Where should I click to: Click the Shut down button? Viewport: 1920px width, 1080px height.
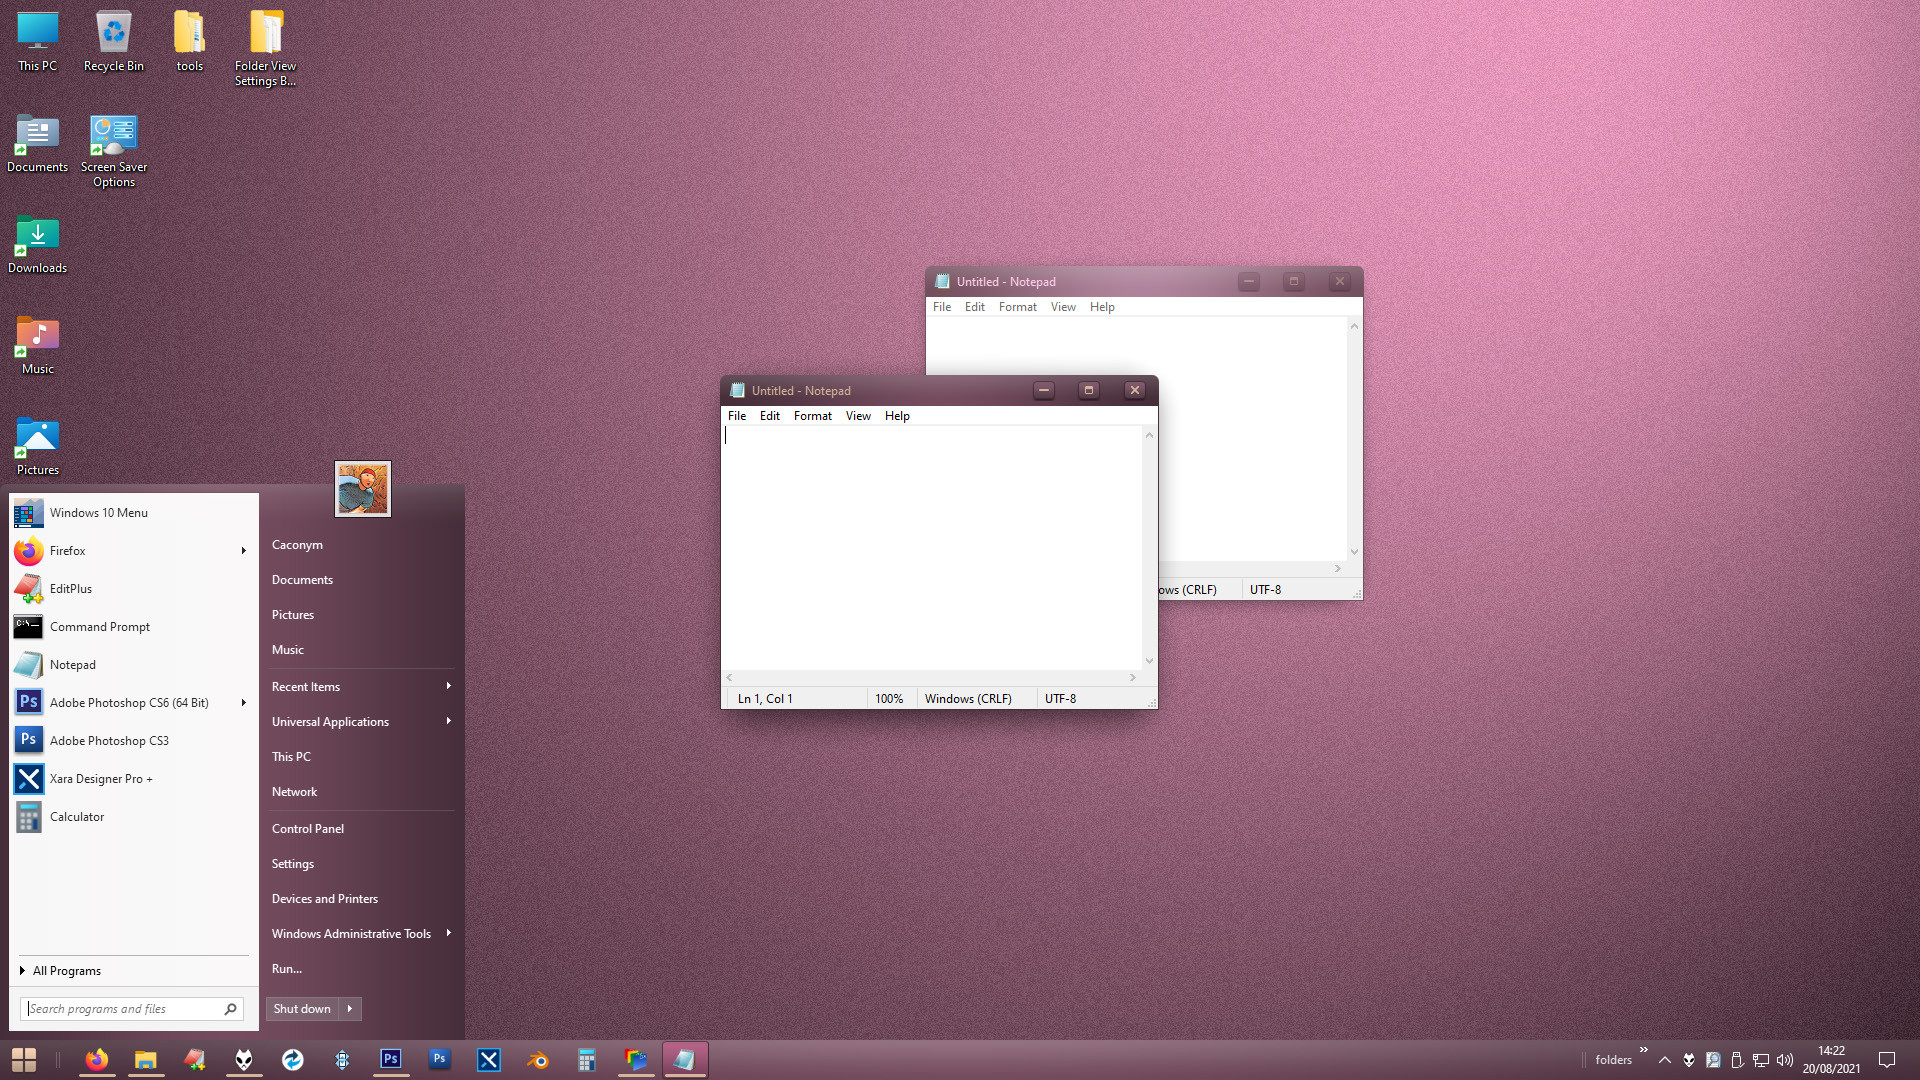[302, 1009]
